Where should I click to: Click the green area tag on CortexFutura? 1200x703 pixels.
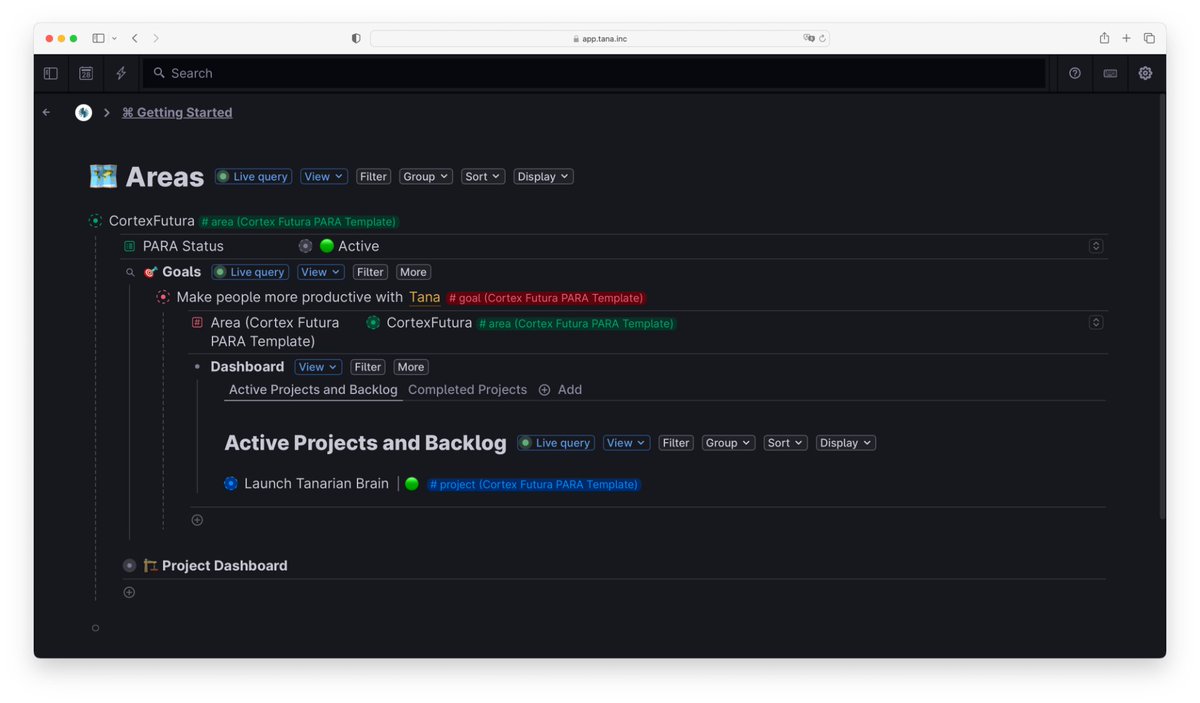(298, 222)
